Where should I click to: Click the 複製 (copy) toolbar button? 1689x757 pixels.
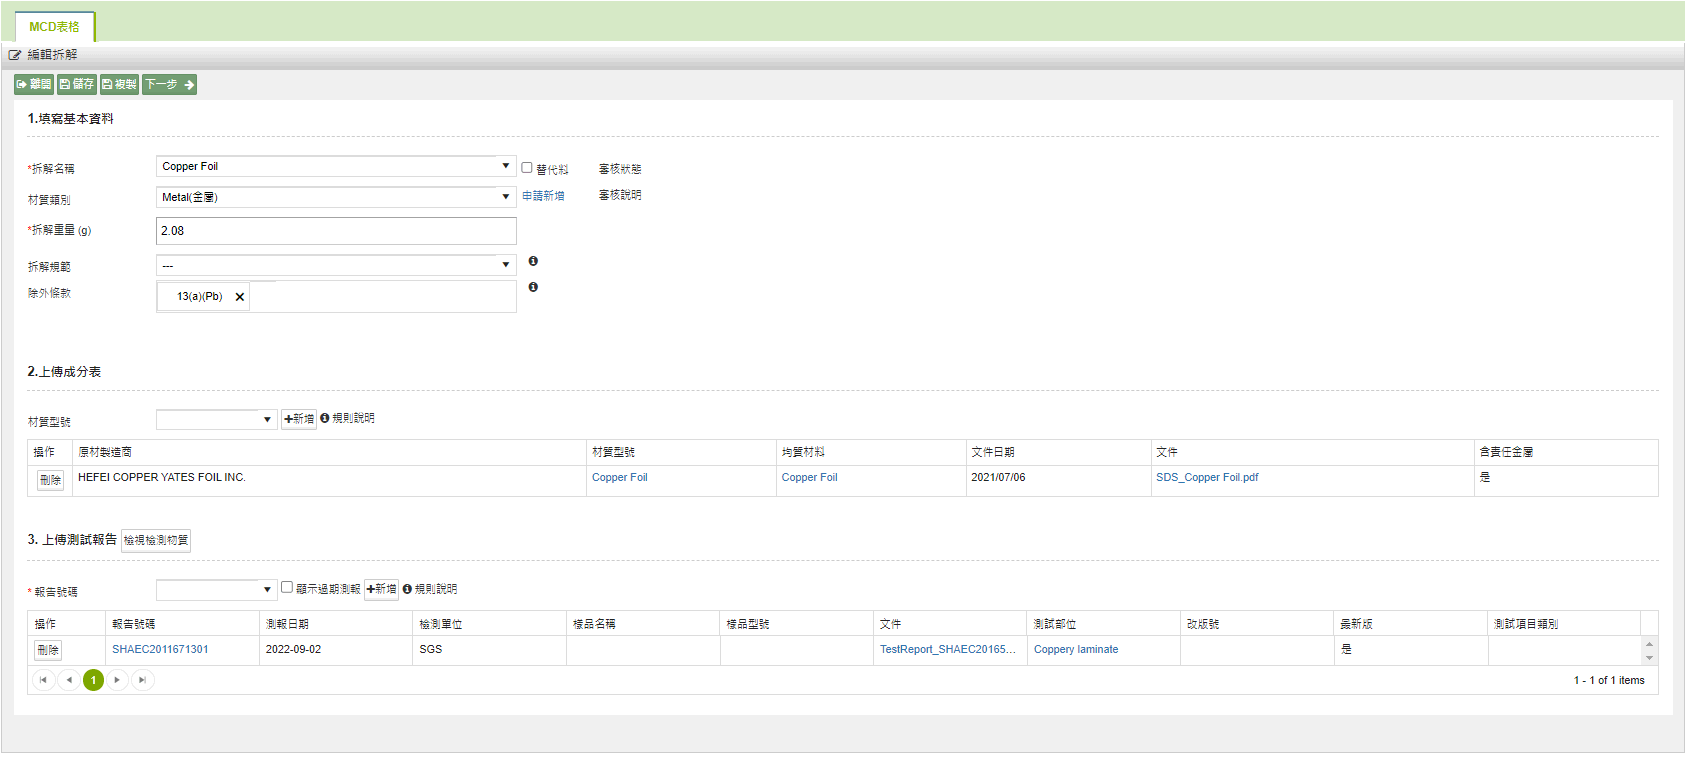[120, 85]
